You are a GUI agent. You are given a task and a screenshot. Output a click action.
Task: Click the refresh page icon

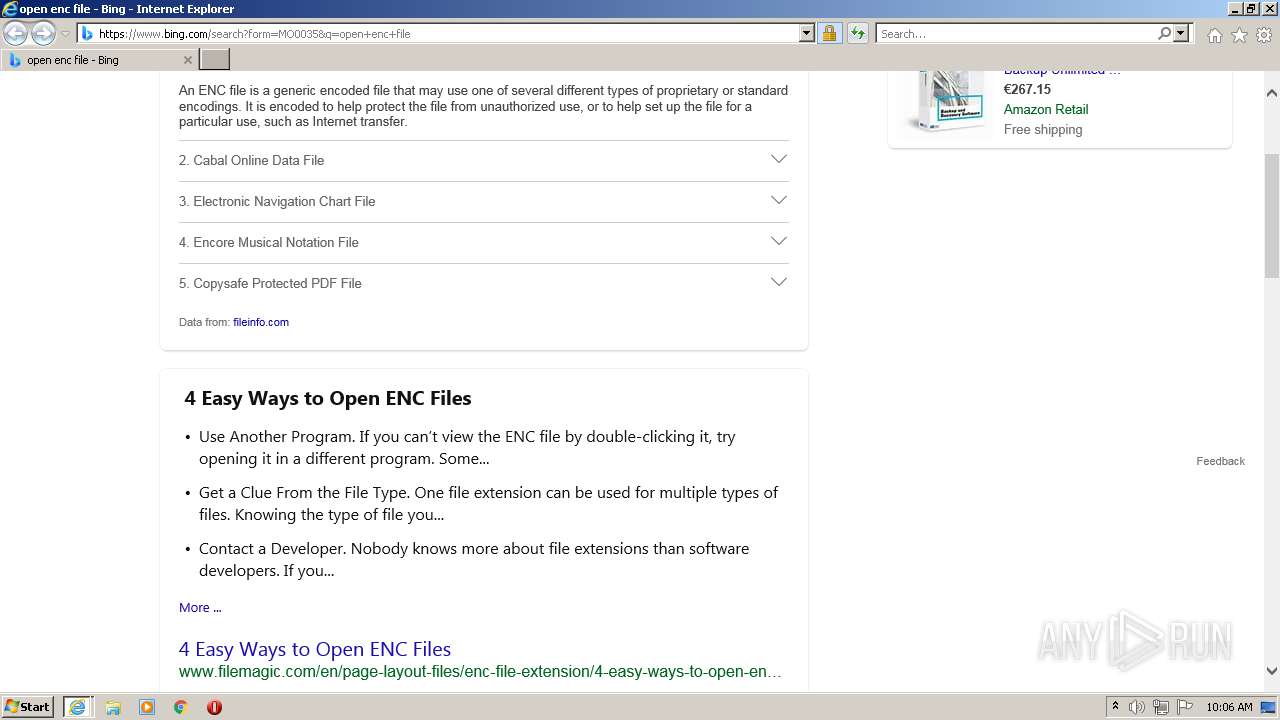[x=857, y=33]
